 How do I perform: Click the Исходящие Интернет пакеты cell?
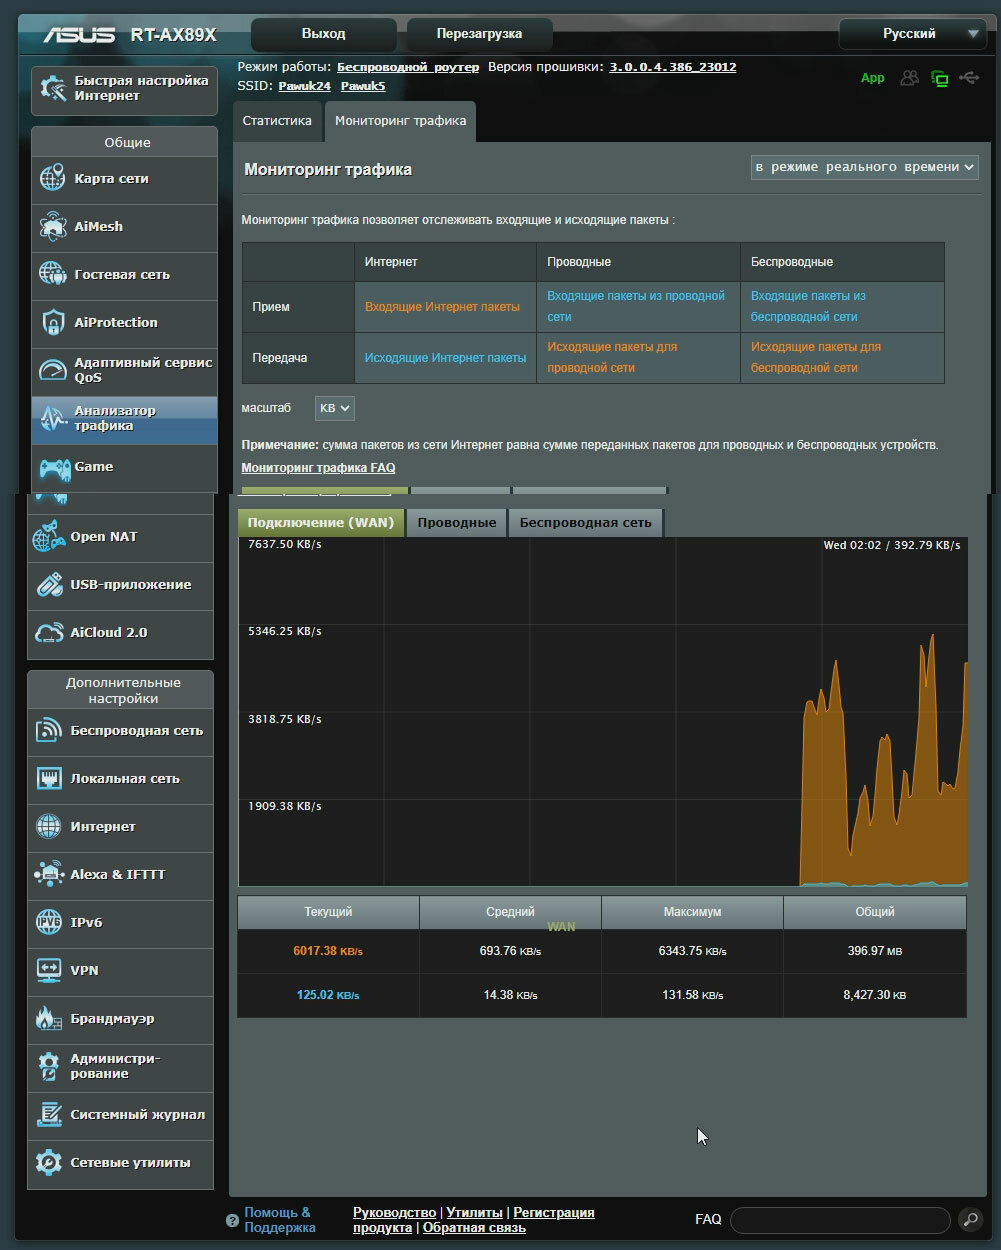[445, 358]
